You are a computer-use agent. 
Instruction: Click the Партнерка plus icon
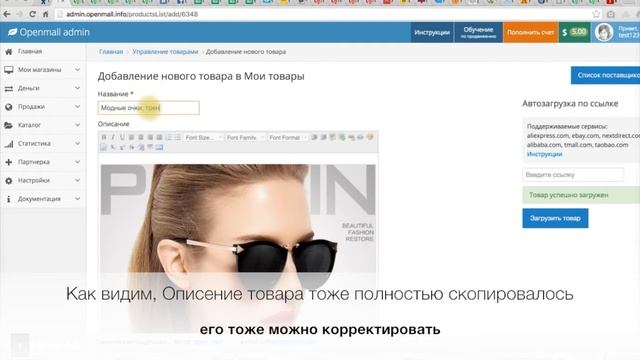9,162
